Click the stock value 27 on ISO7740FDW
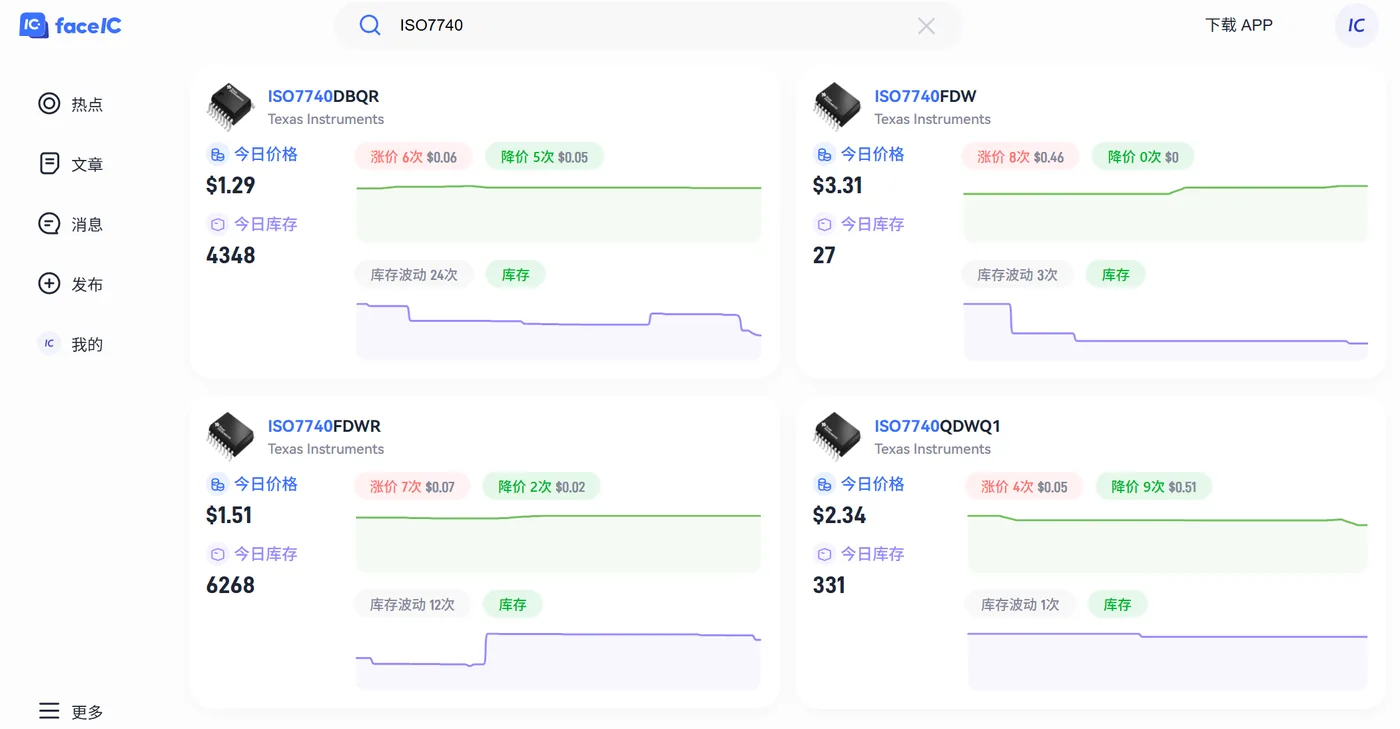This screenshot has height=729, width=1400. (824, 255)
